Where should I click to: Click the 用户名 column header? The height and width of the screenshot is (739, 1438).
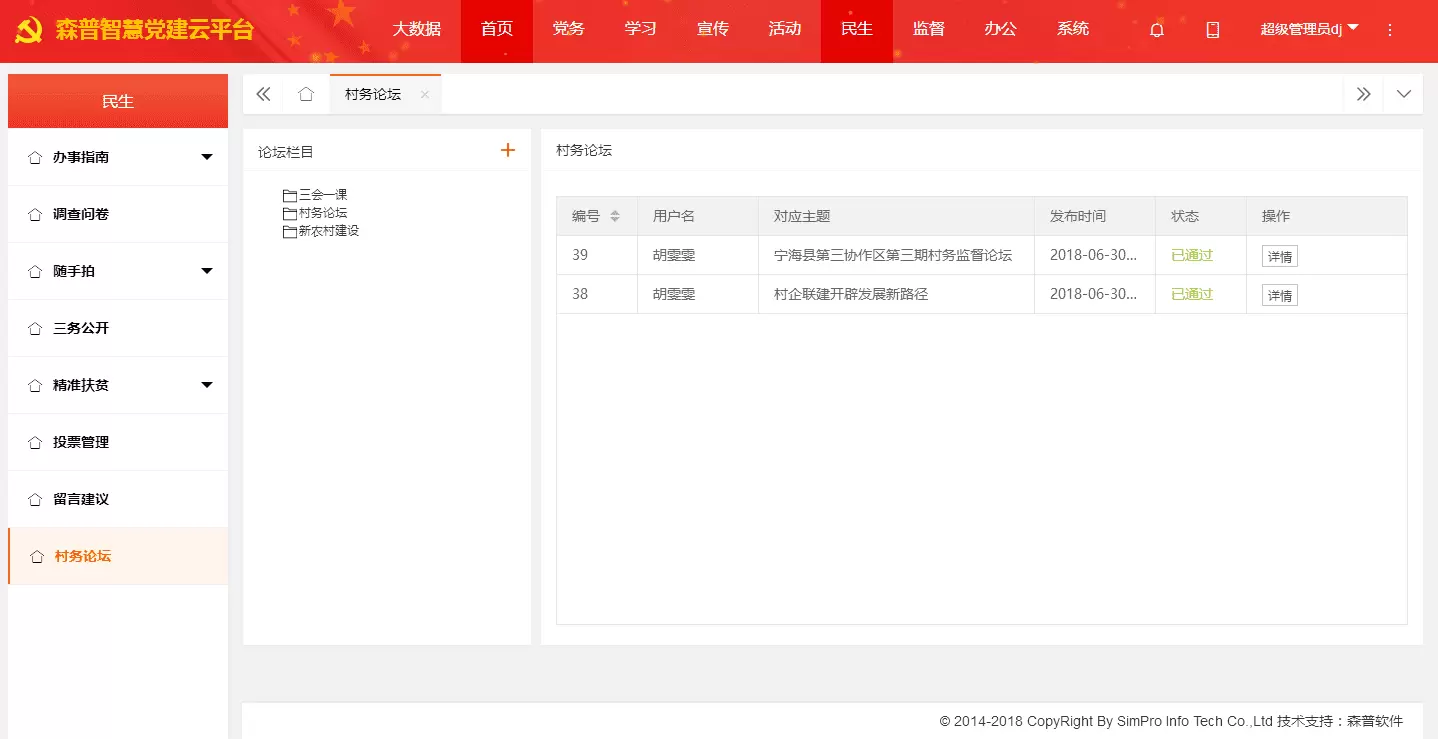click(x=674, y=216)
